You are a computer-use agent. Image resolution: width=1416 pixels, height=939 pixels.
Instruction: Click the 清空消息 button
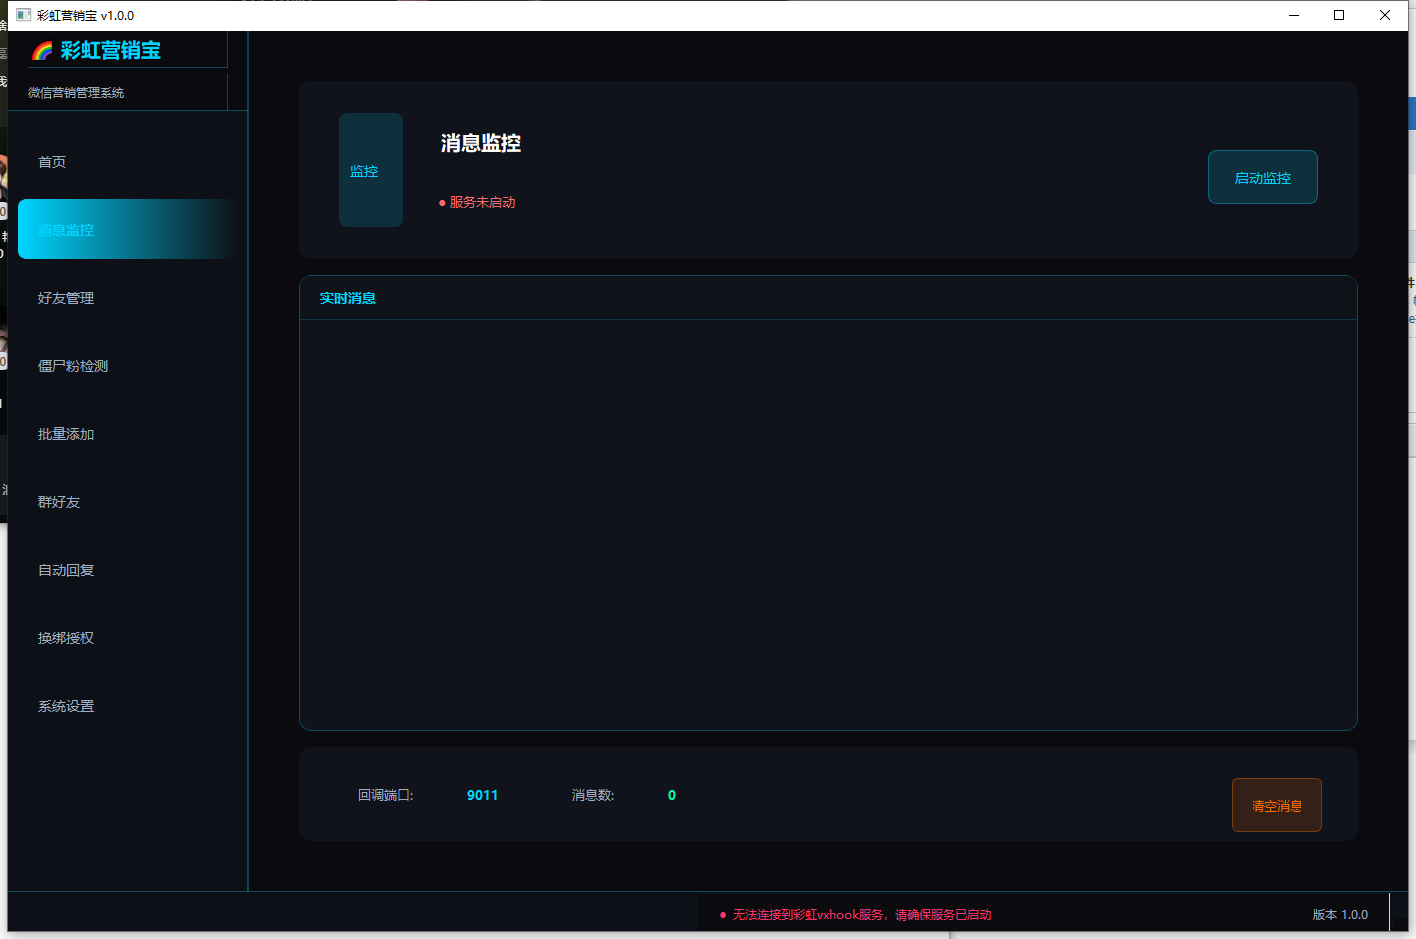click(x=1277, y=805)
